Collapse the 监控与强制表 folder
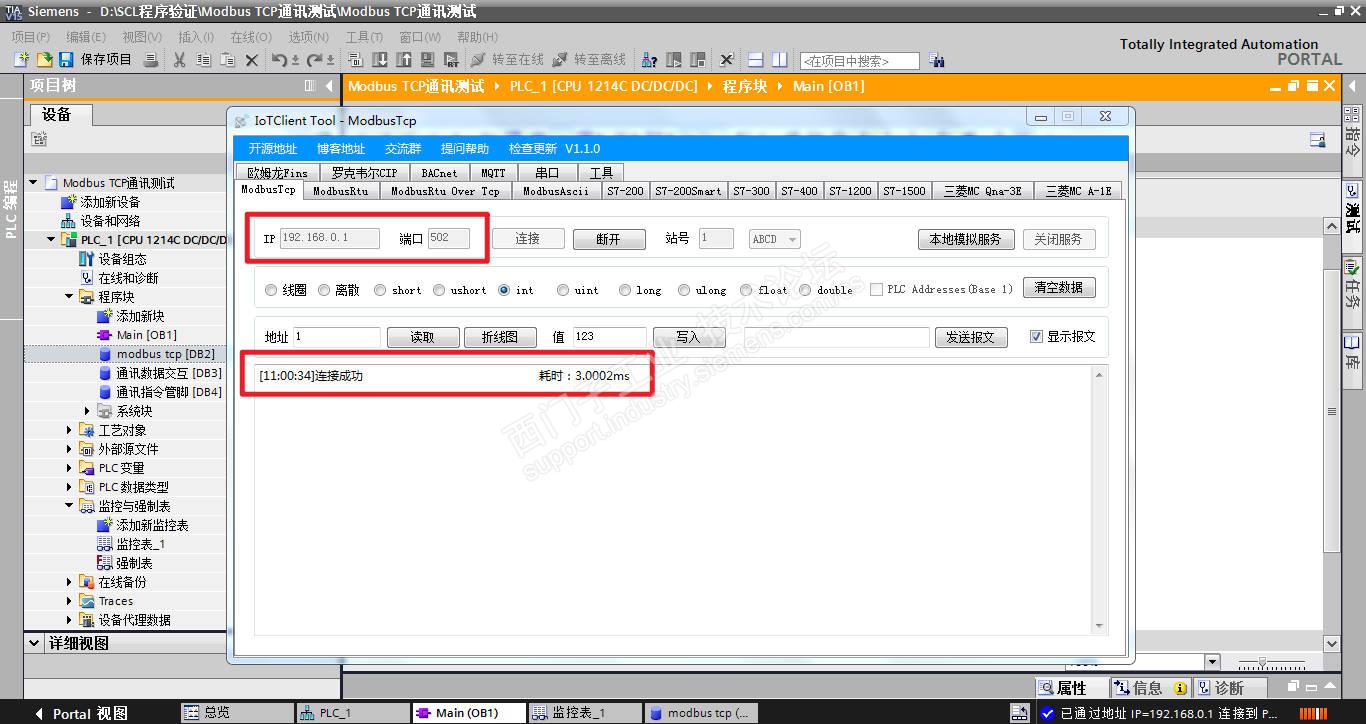 69,506
